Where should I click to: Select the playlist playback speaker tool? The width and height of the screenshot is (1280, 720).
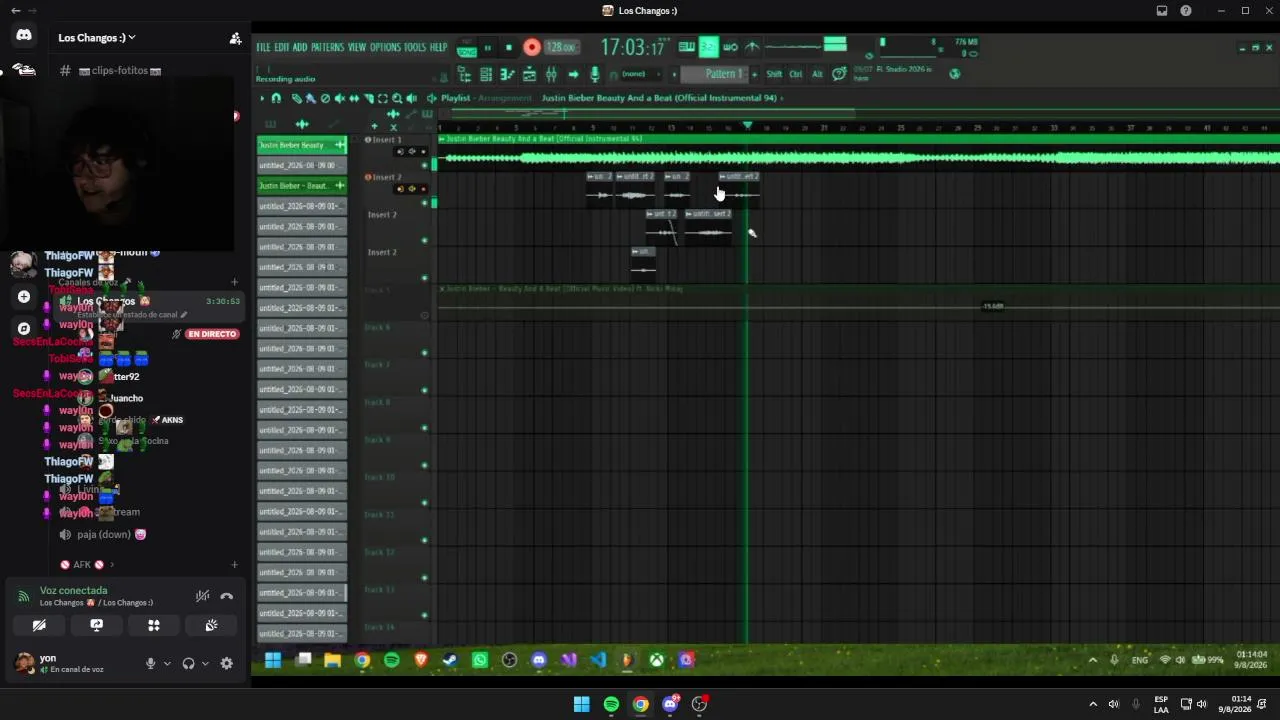coord(411,98)
